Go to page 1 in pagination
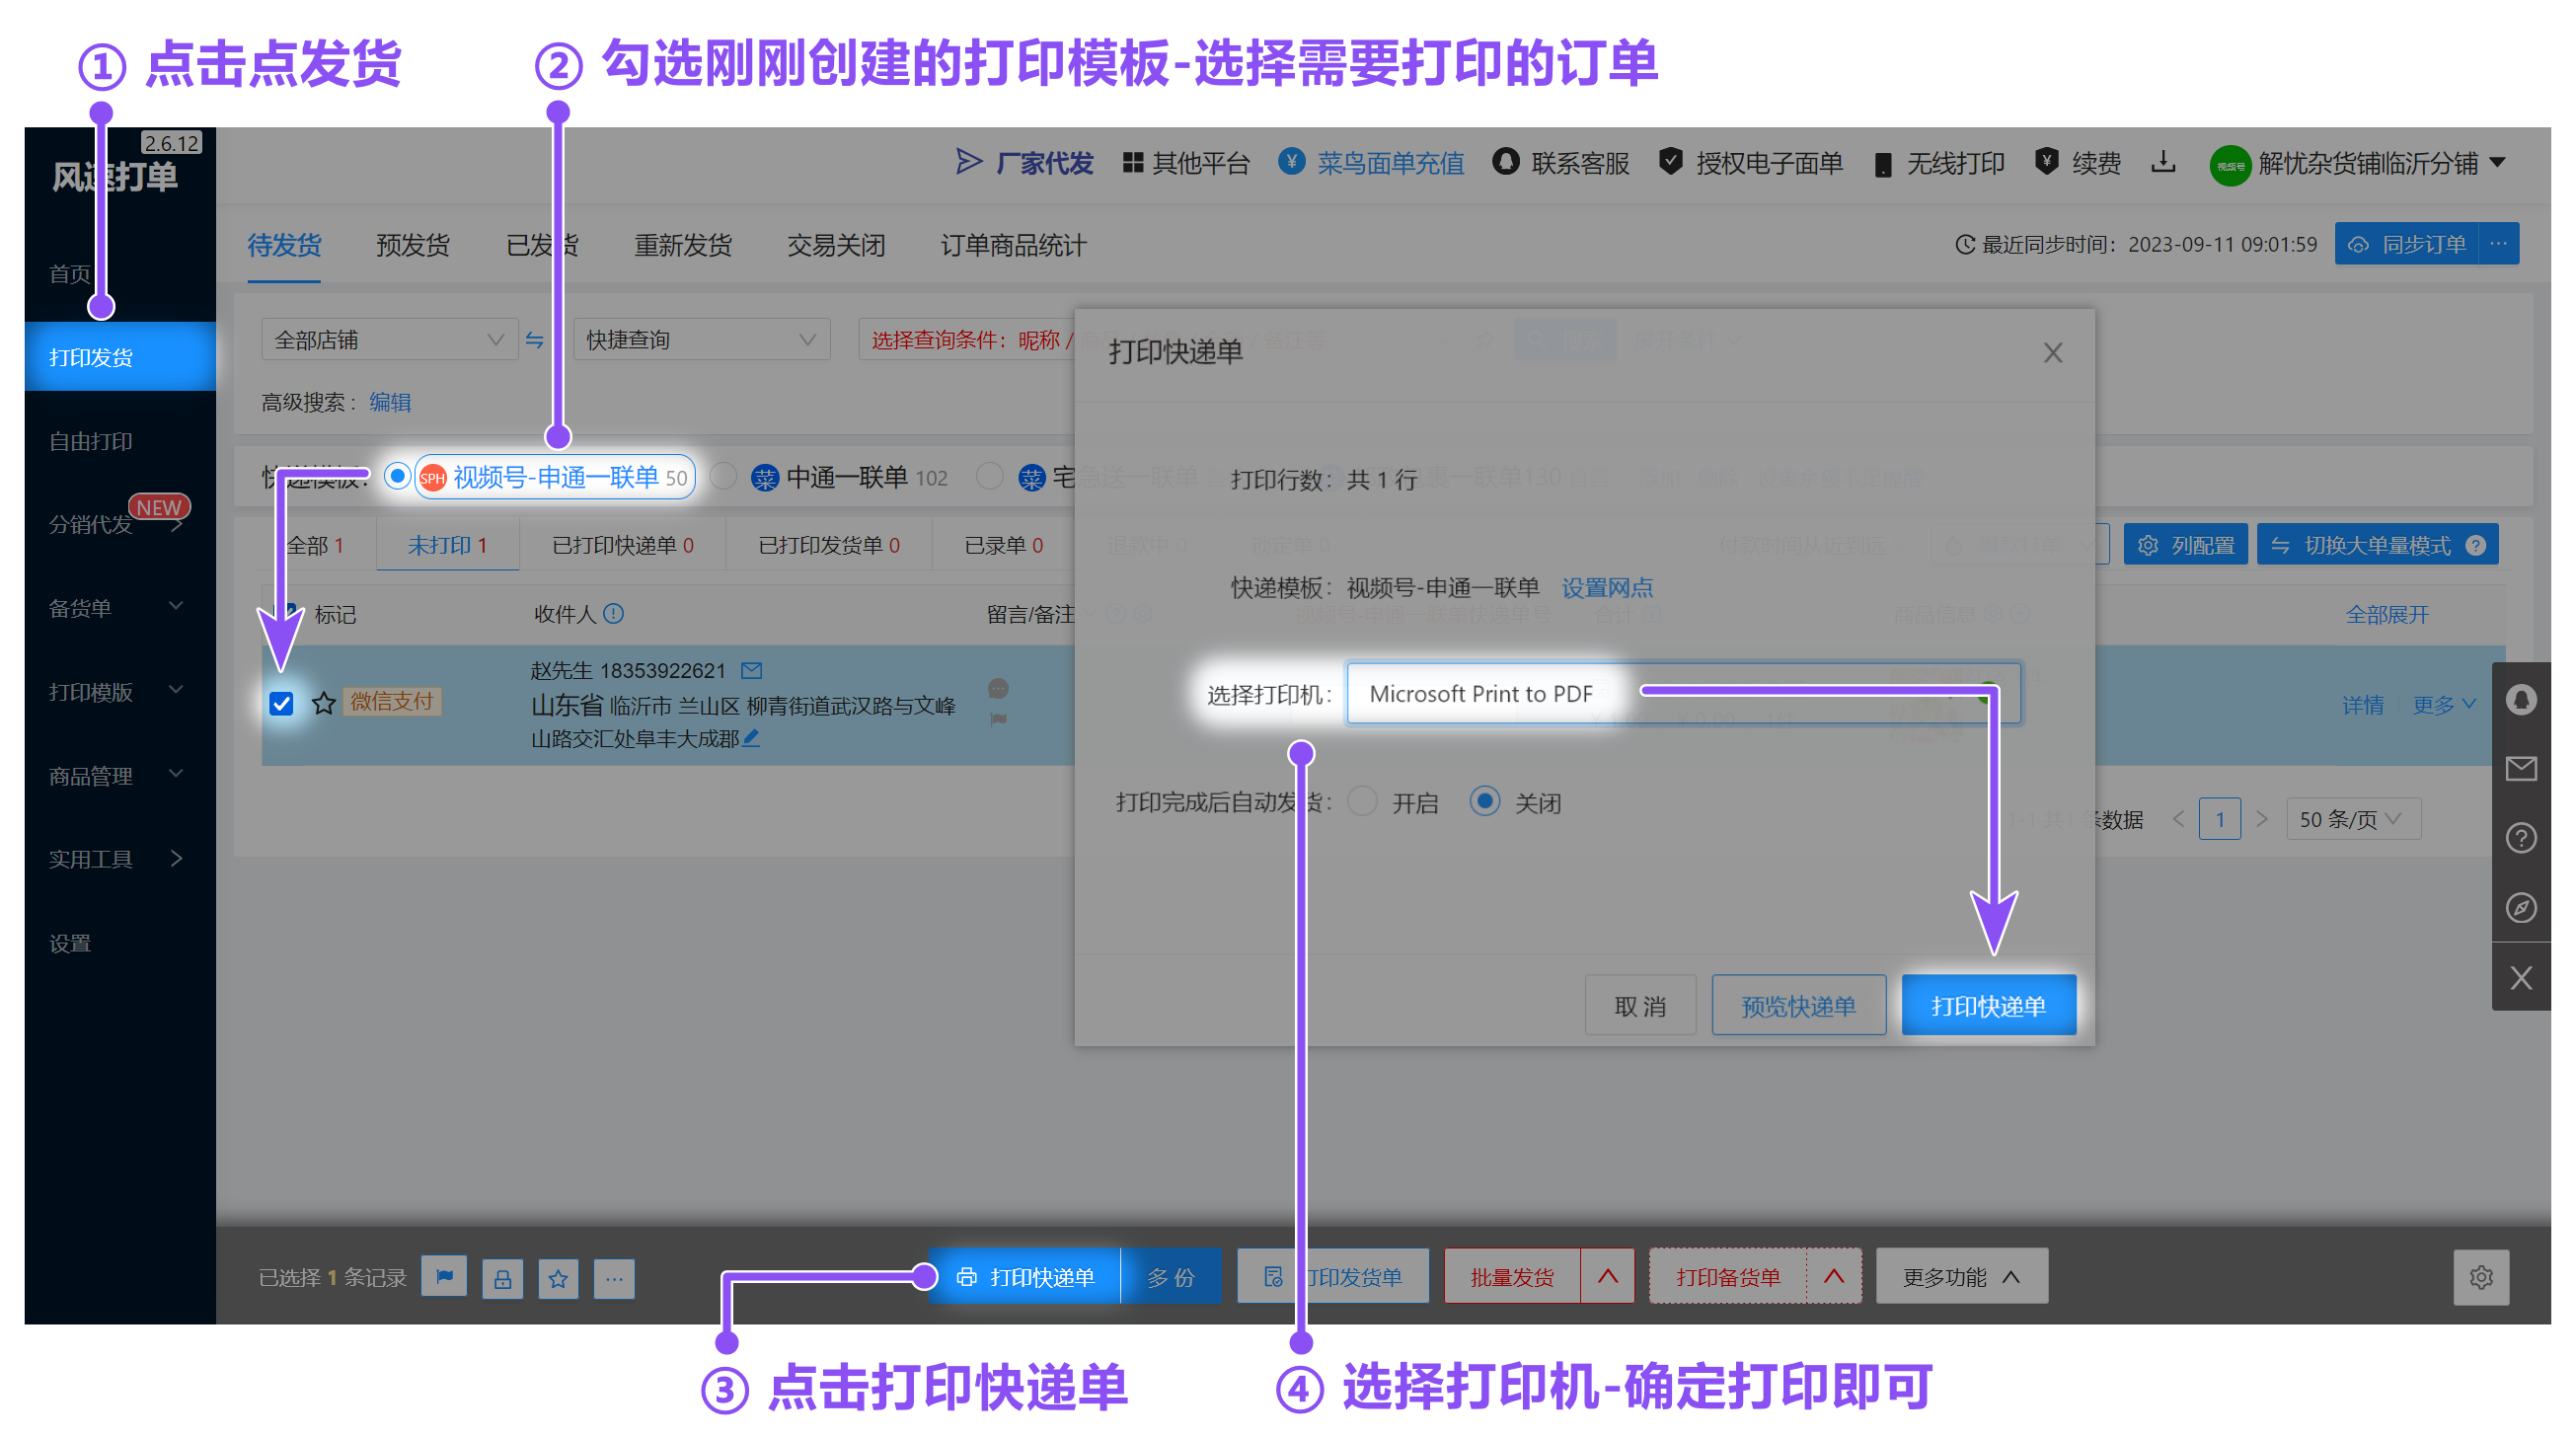2576x1437 pixels. [2220, 819]
